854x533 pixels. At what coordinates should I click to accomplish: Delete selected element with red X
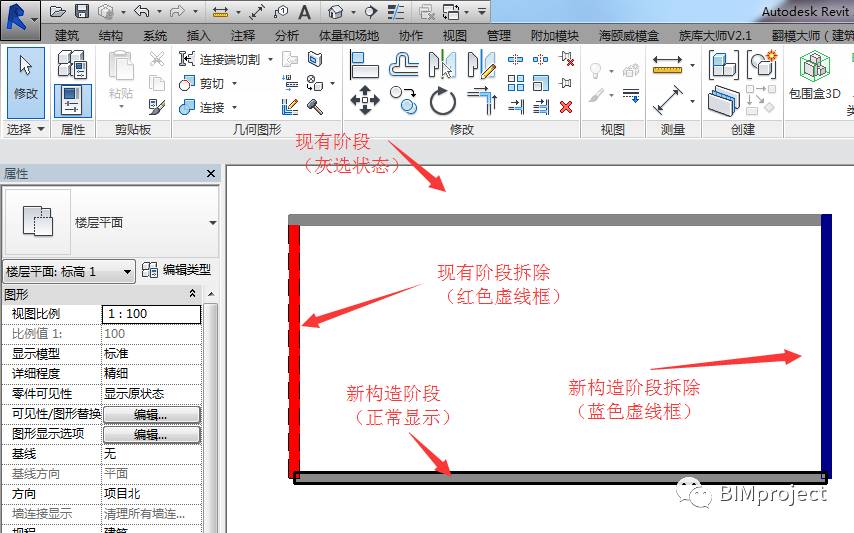(566, 107)
